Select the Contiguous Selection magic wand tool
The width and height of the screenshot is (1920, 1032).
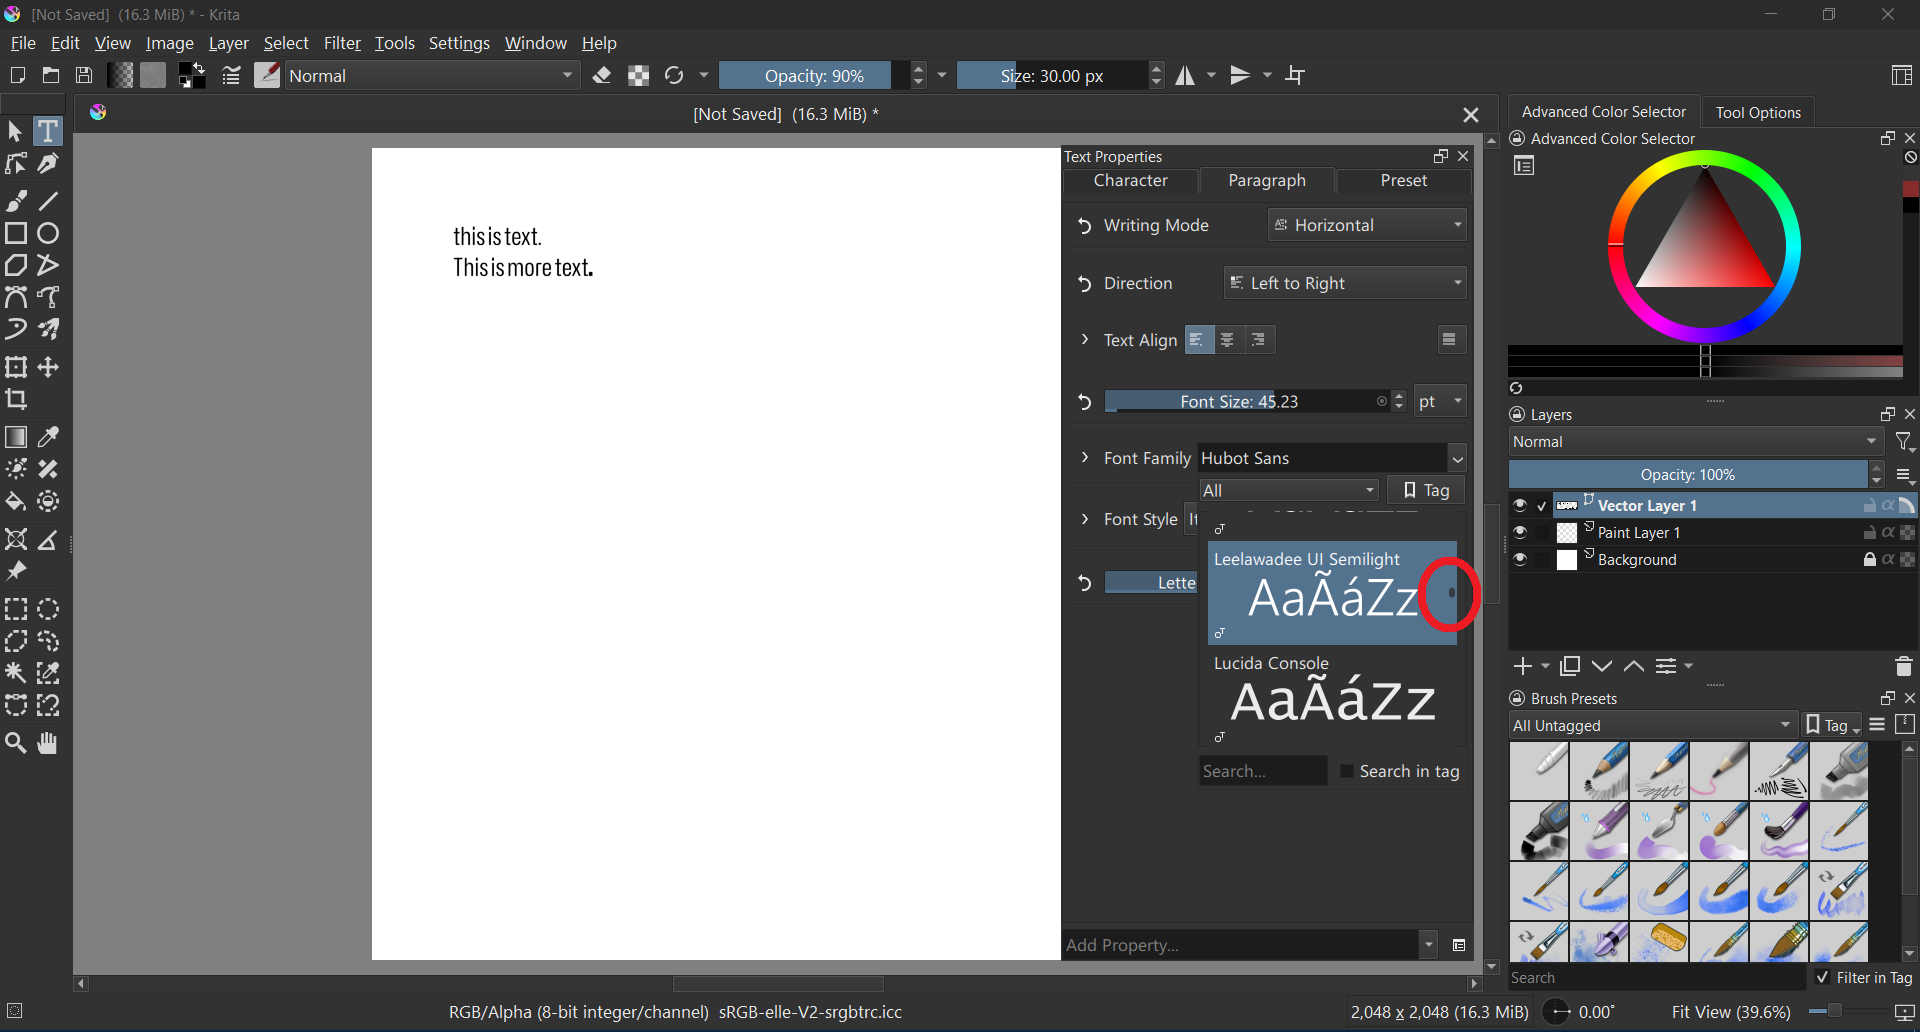16,673
